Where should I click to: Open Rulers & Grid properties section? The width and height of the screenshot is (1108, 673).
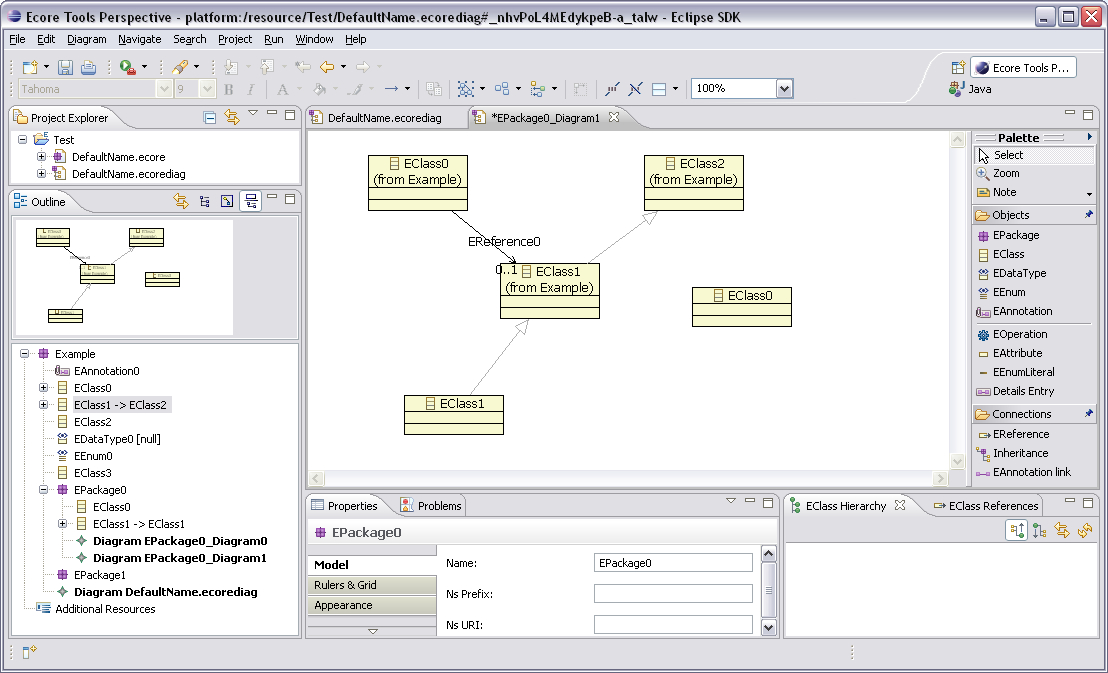[372, 585]
